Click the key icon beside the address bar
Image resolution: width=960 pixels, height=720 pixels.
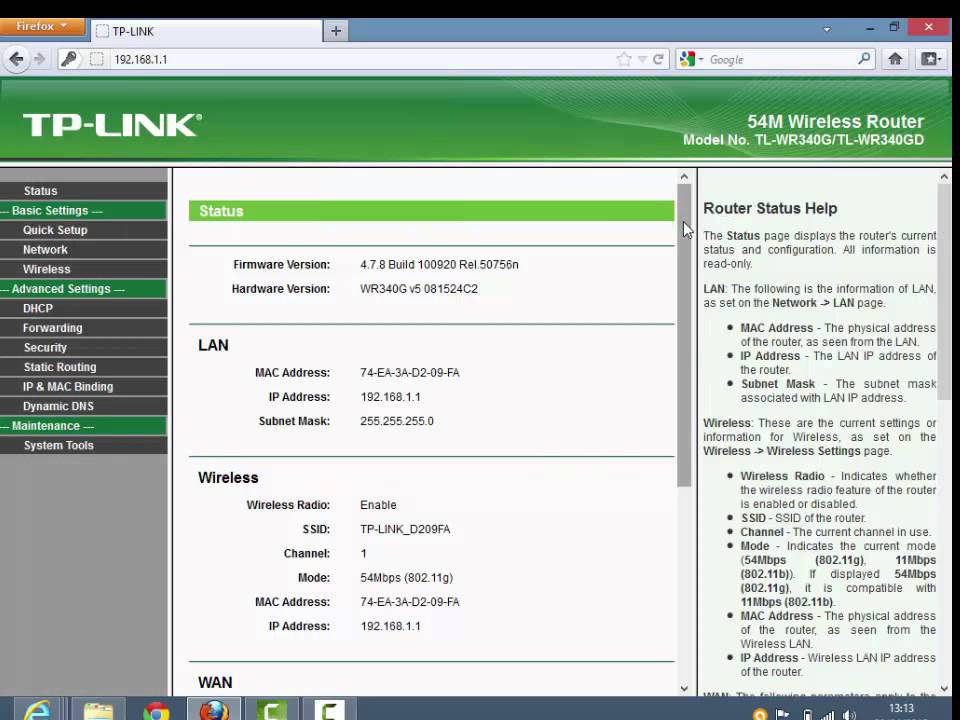[69, 59]
